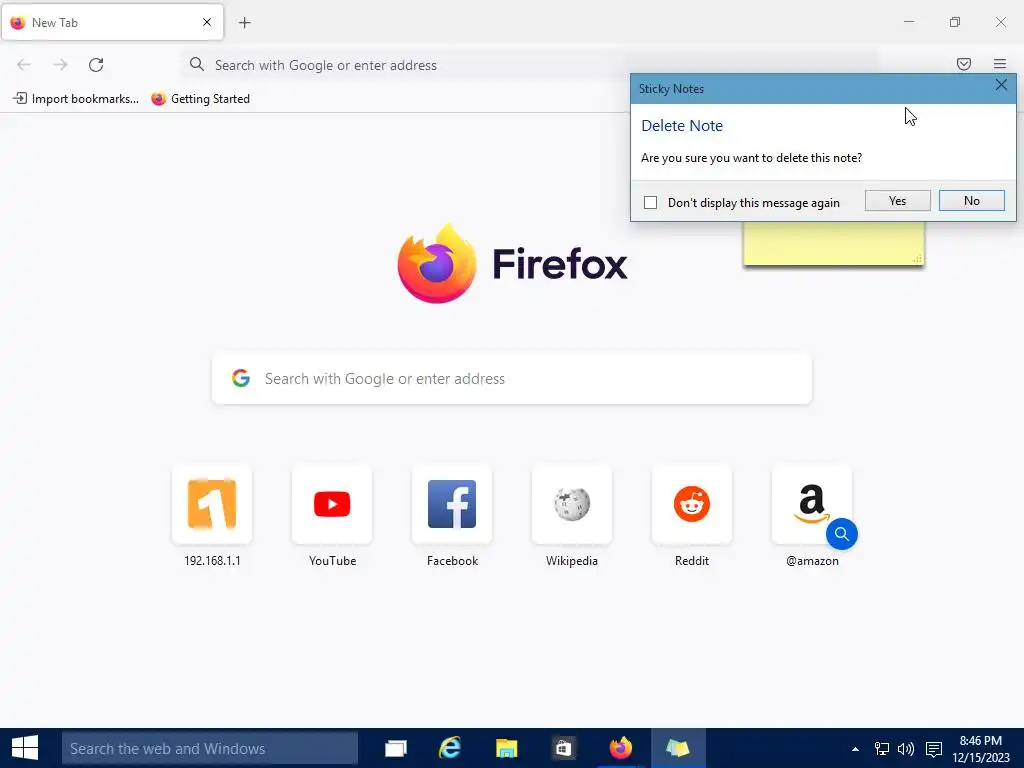The image size is (1024, 768).
Task: Restore down the Firefox window
Action: 955,22
